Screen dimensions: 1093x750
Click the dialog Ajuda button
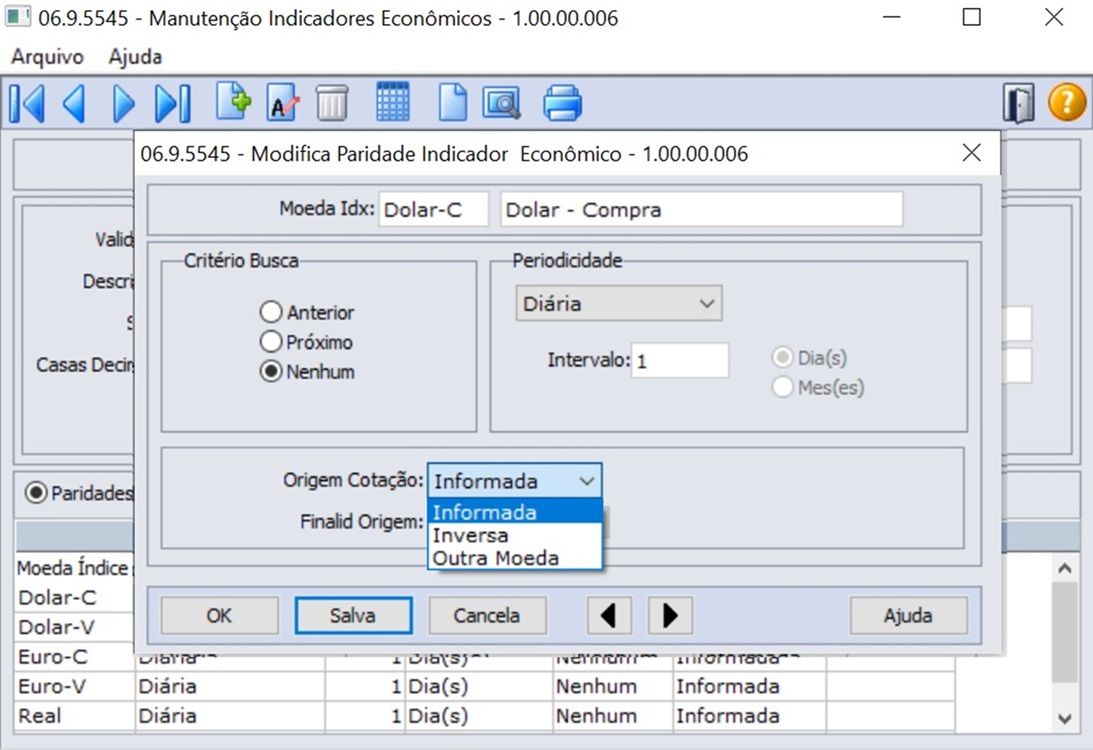(x=908, y=615)
